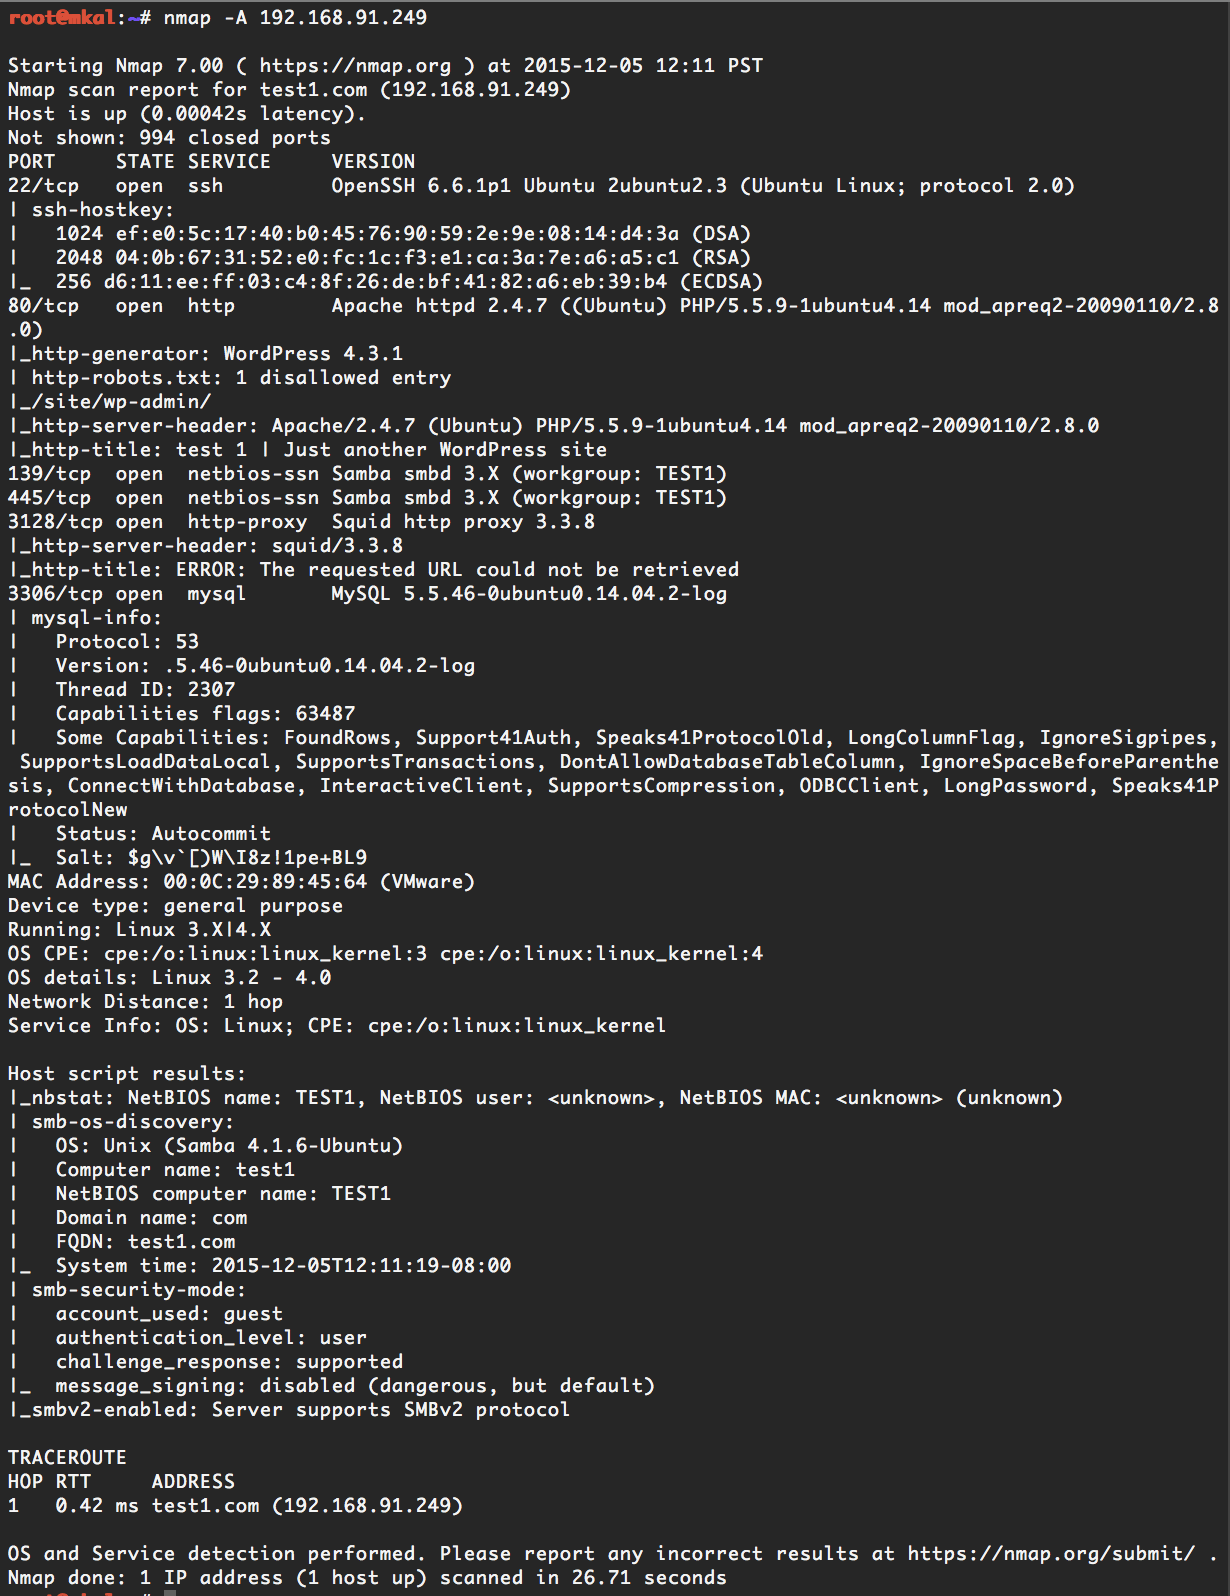Click the https://nmap.org/submit/ report link
1230x1596 pixels.
1050,1554
